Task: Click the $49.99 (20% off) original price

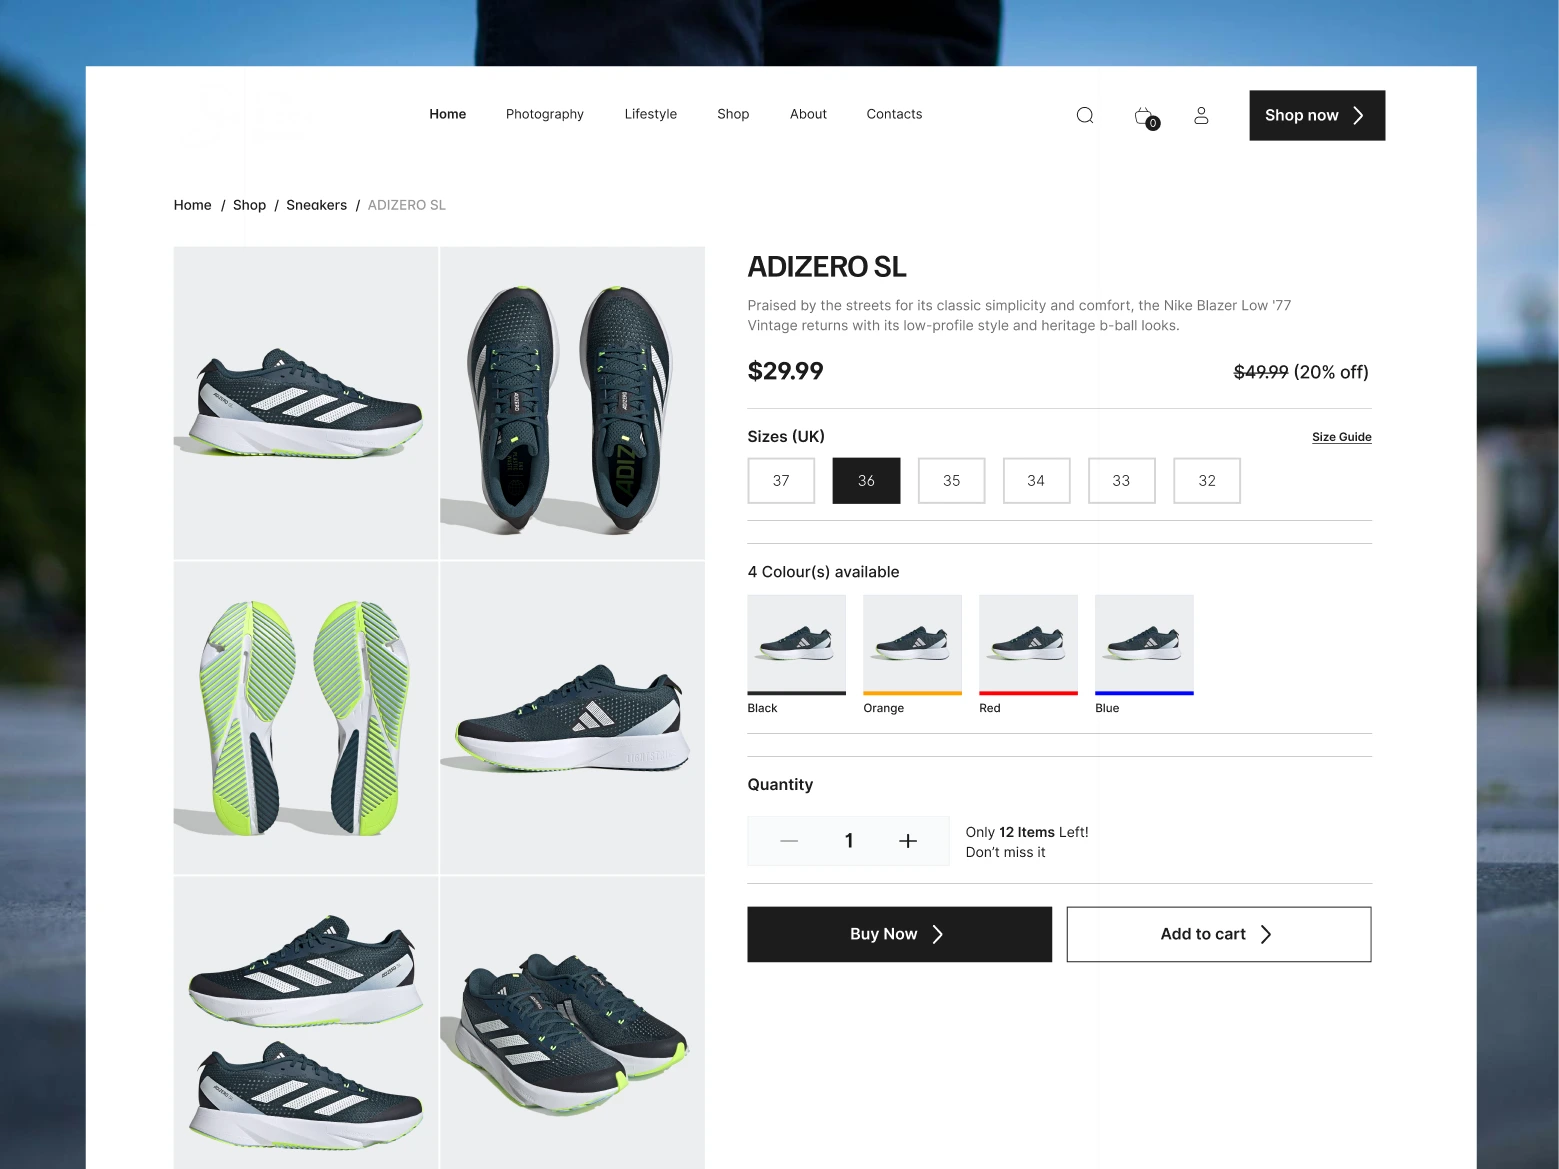Action: point(1301,372)
